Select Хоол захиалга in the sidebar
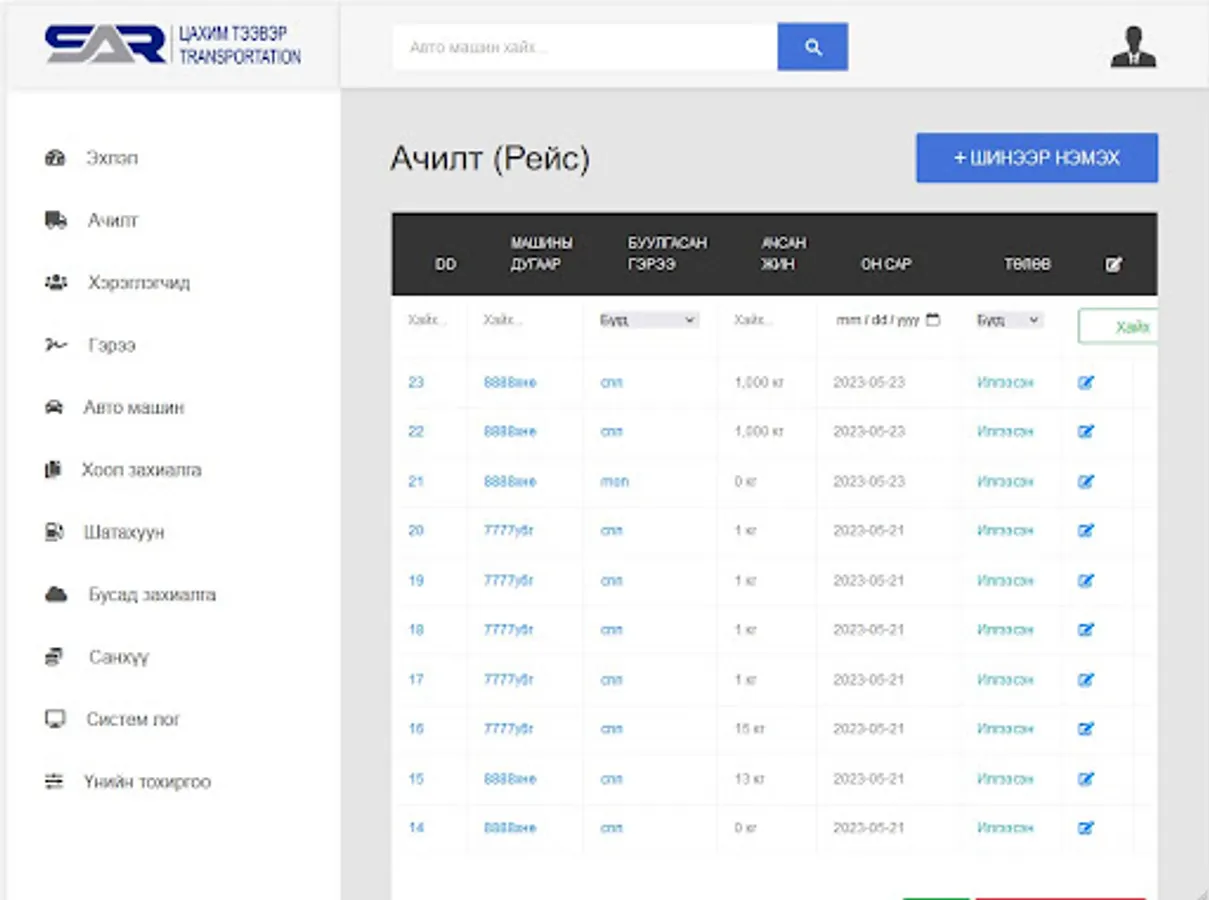 click(142, 469)
